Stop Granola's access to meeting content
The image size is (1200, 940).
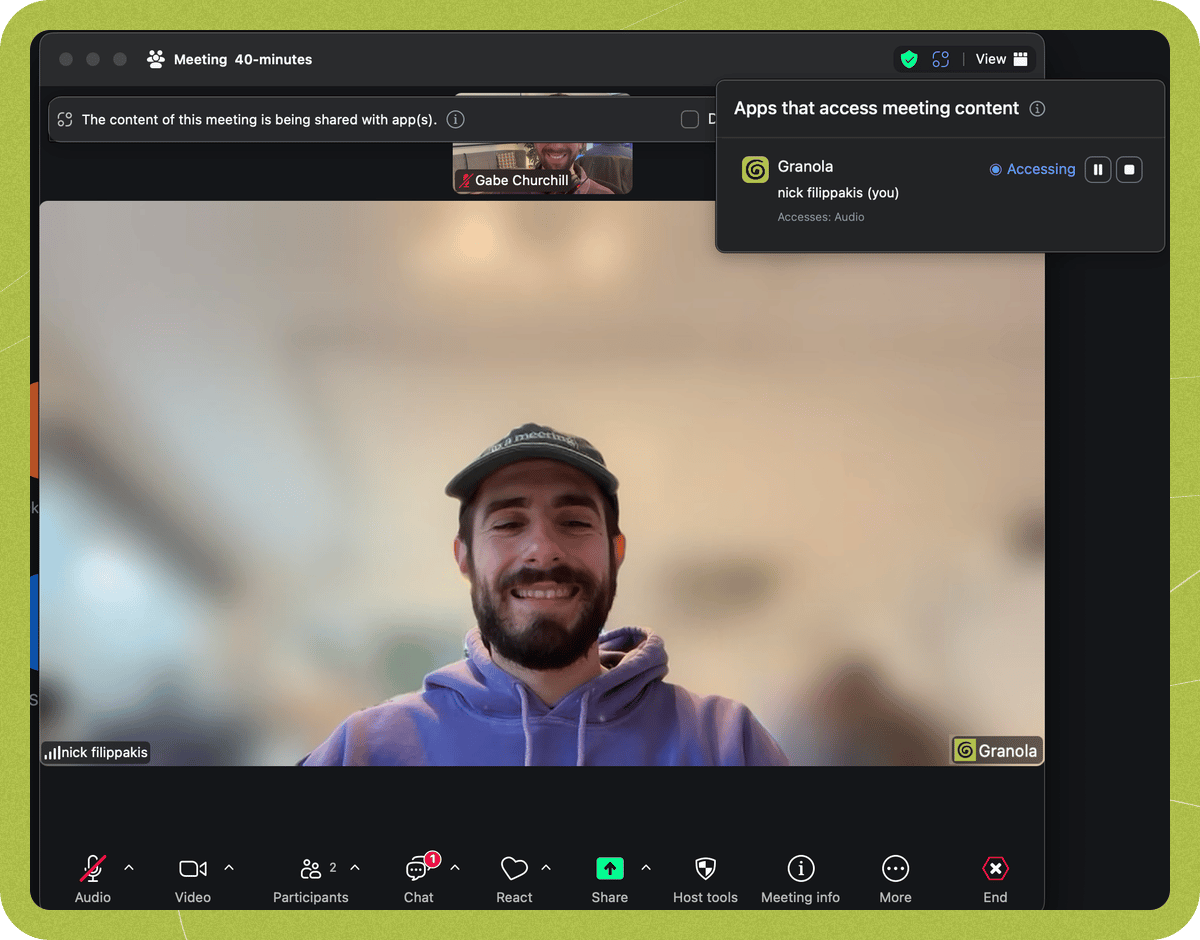(1129, 170)
